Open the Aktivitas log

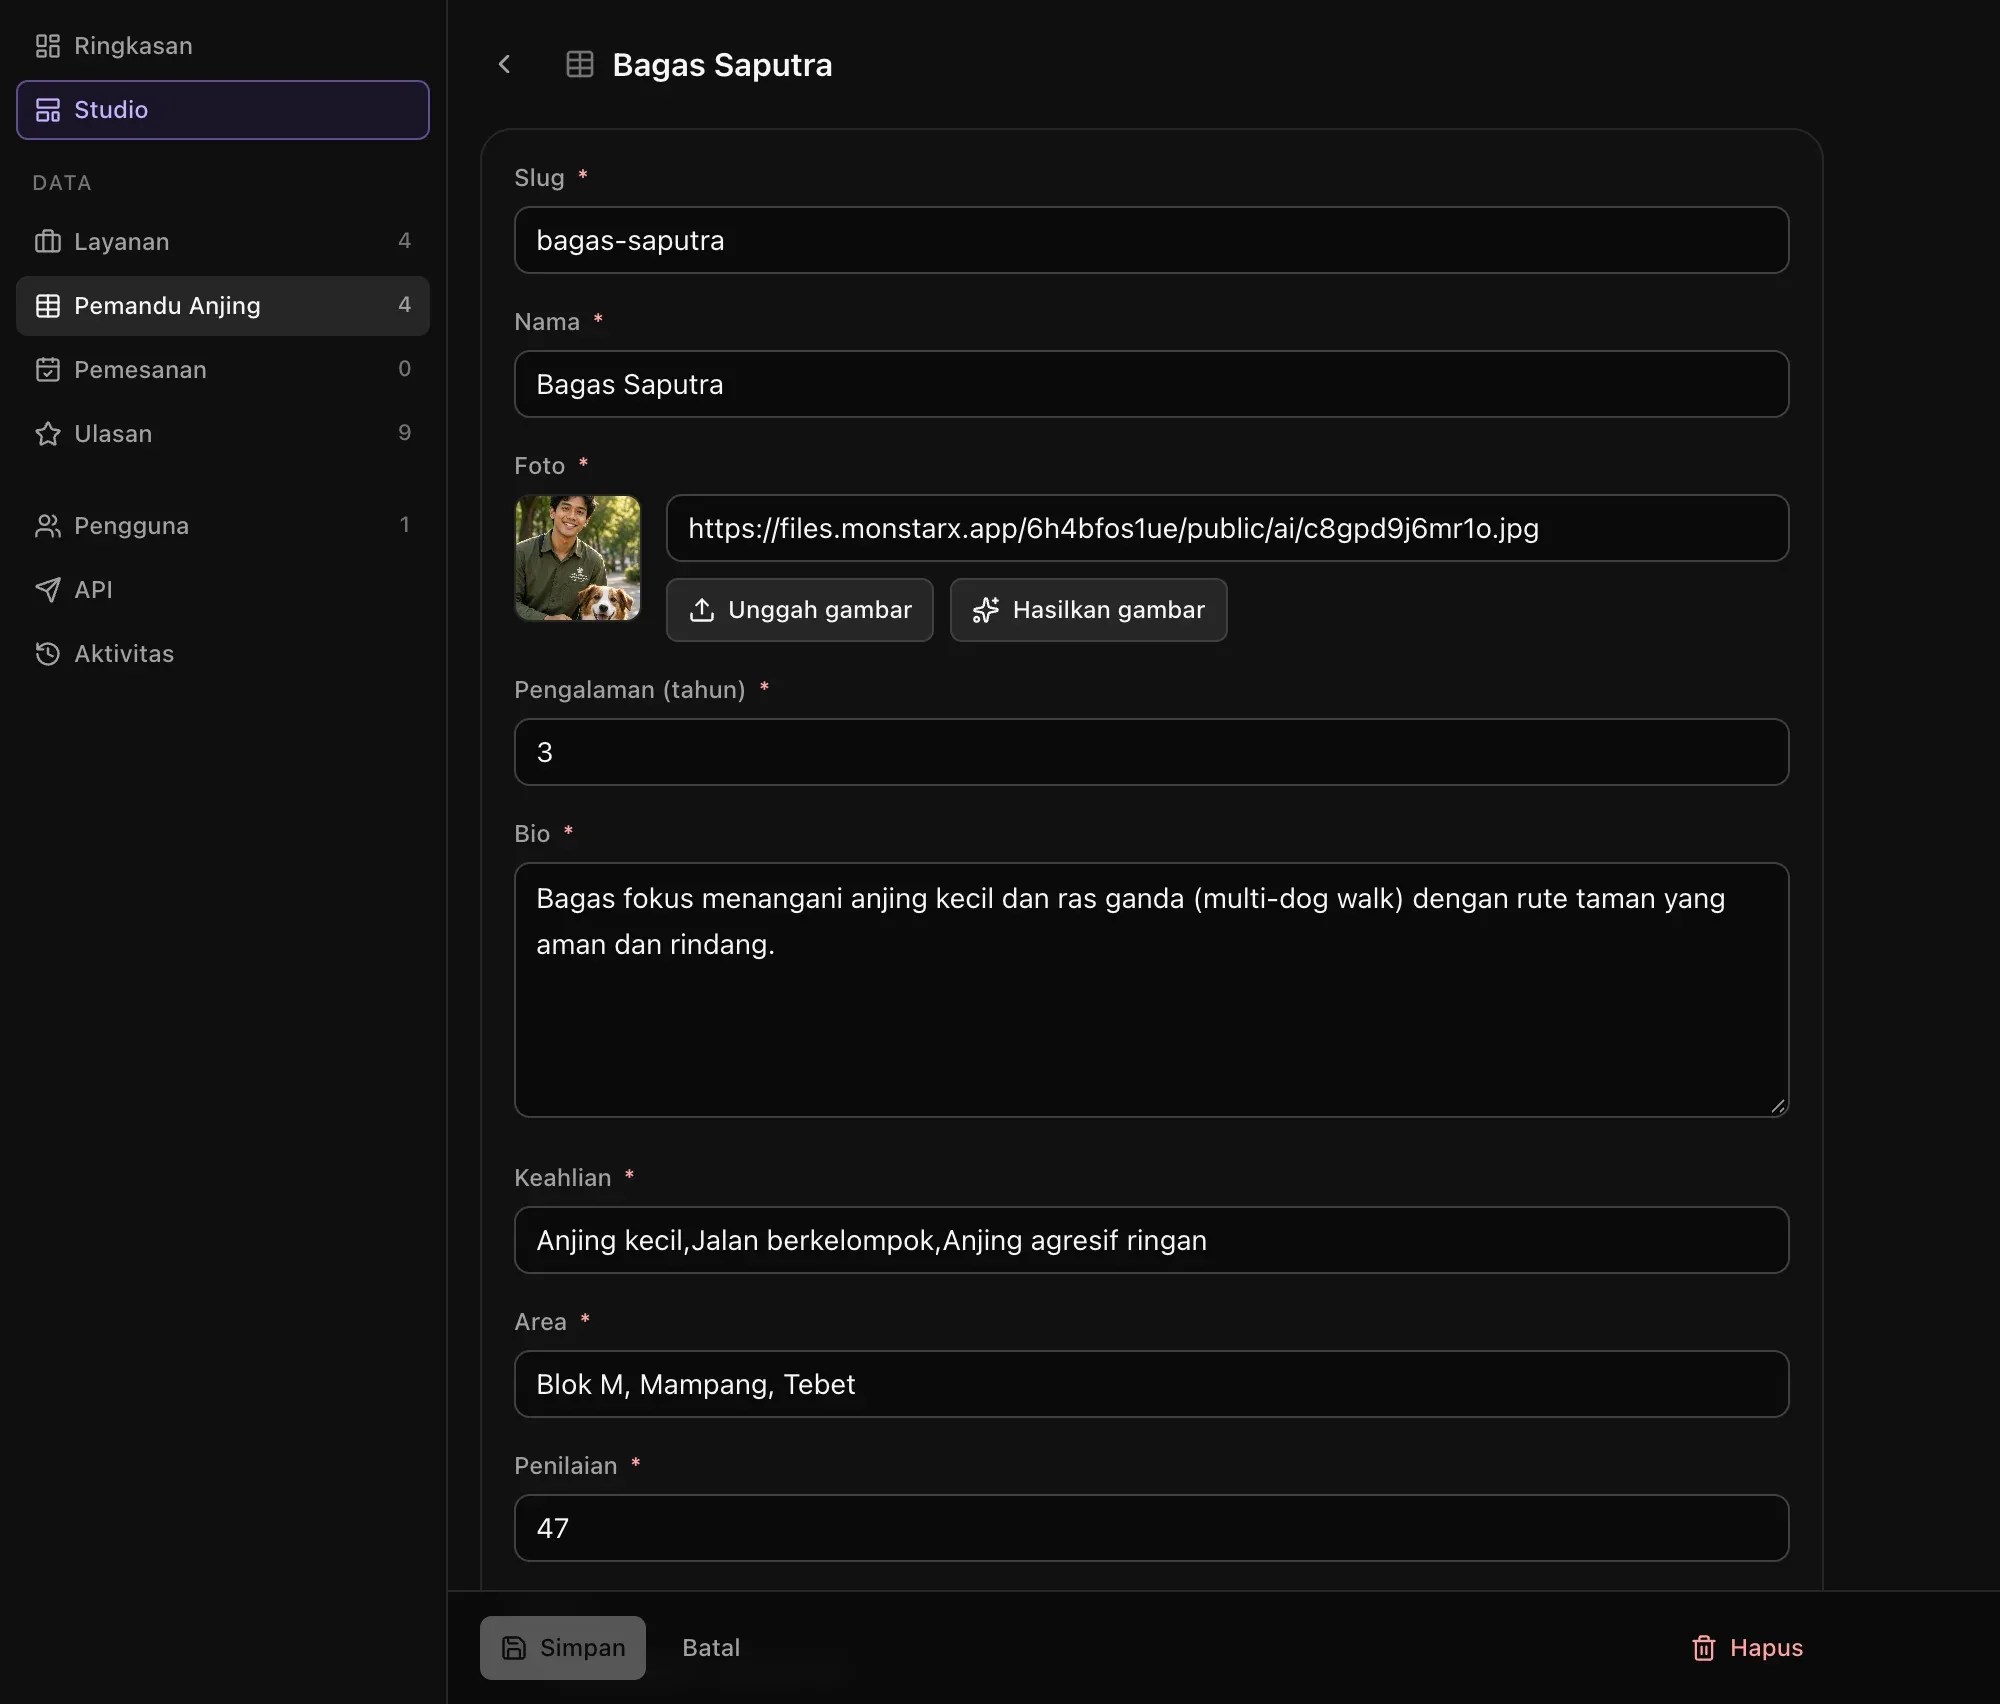coord(223,654)
